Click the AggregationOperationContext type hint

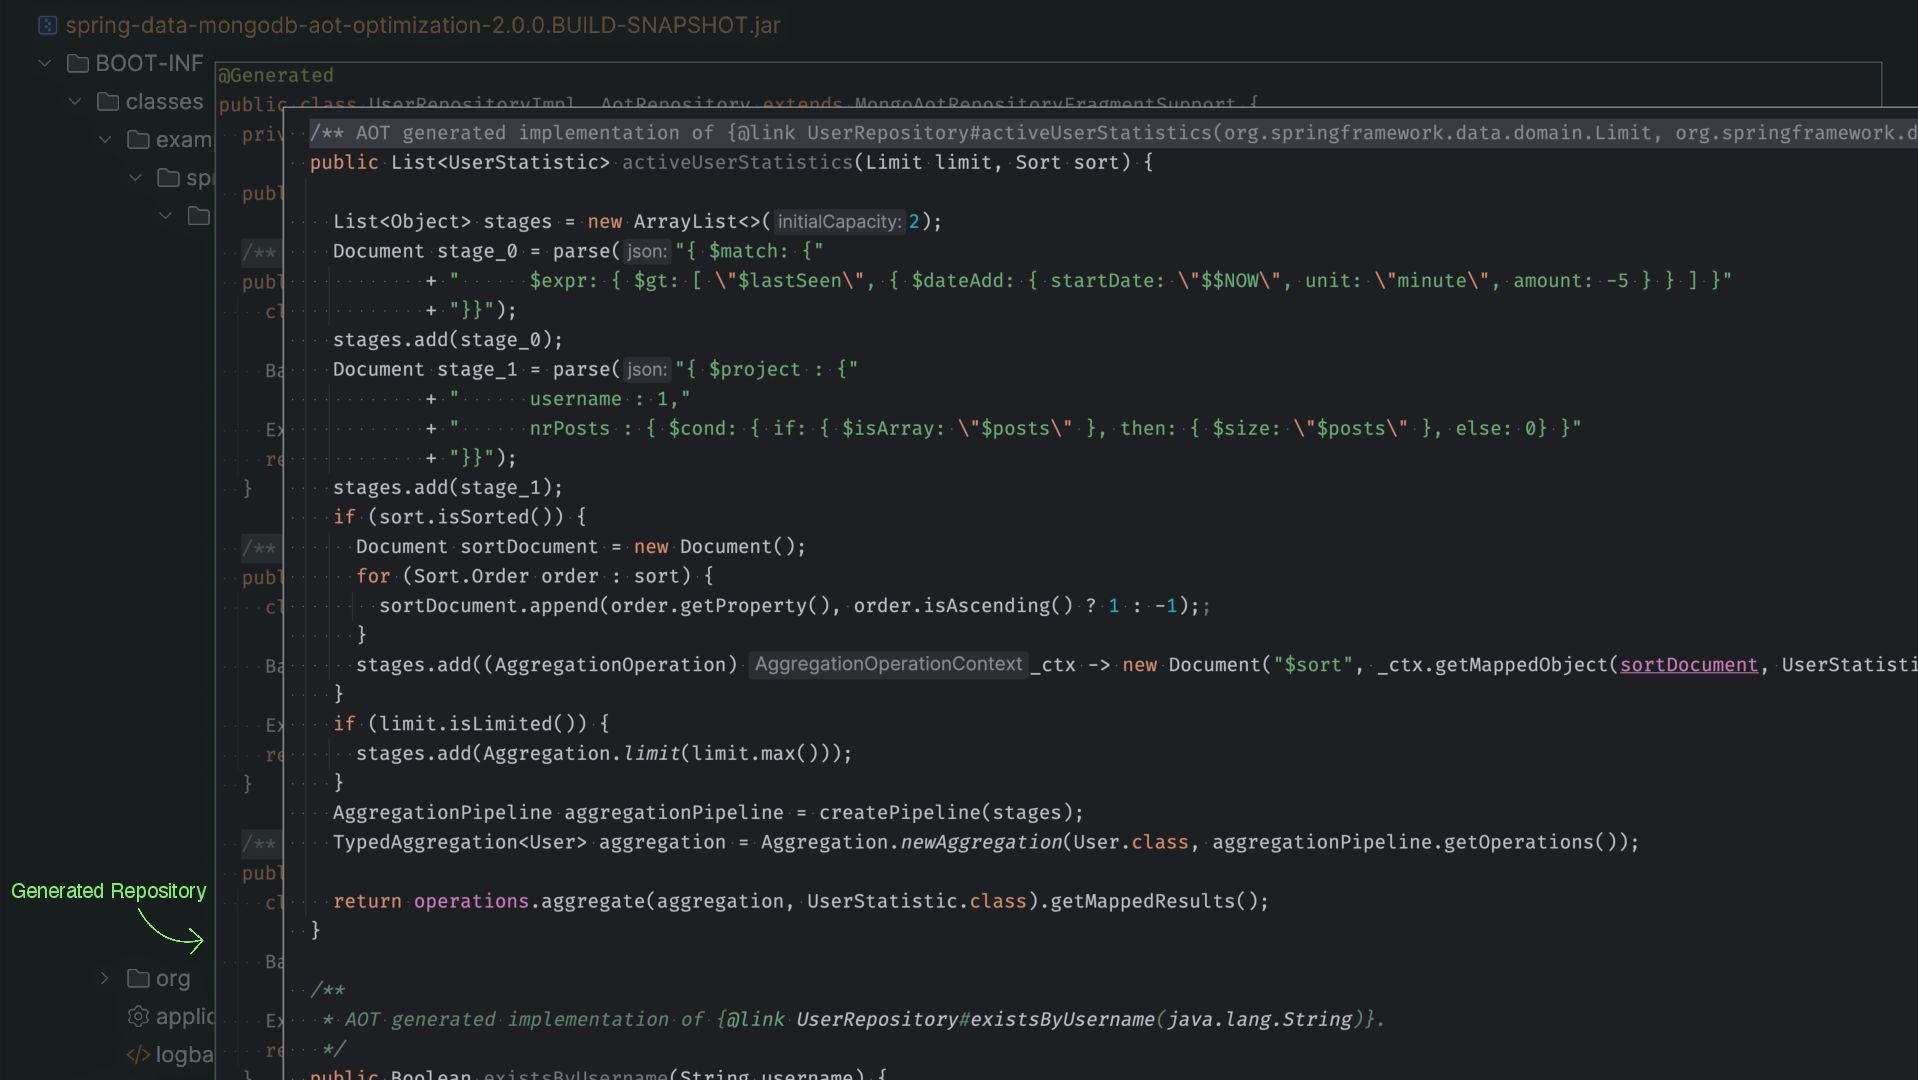coord(888,664)
